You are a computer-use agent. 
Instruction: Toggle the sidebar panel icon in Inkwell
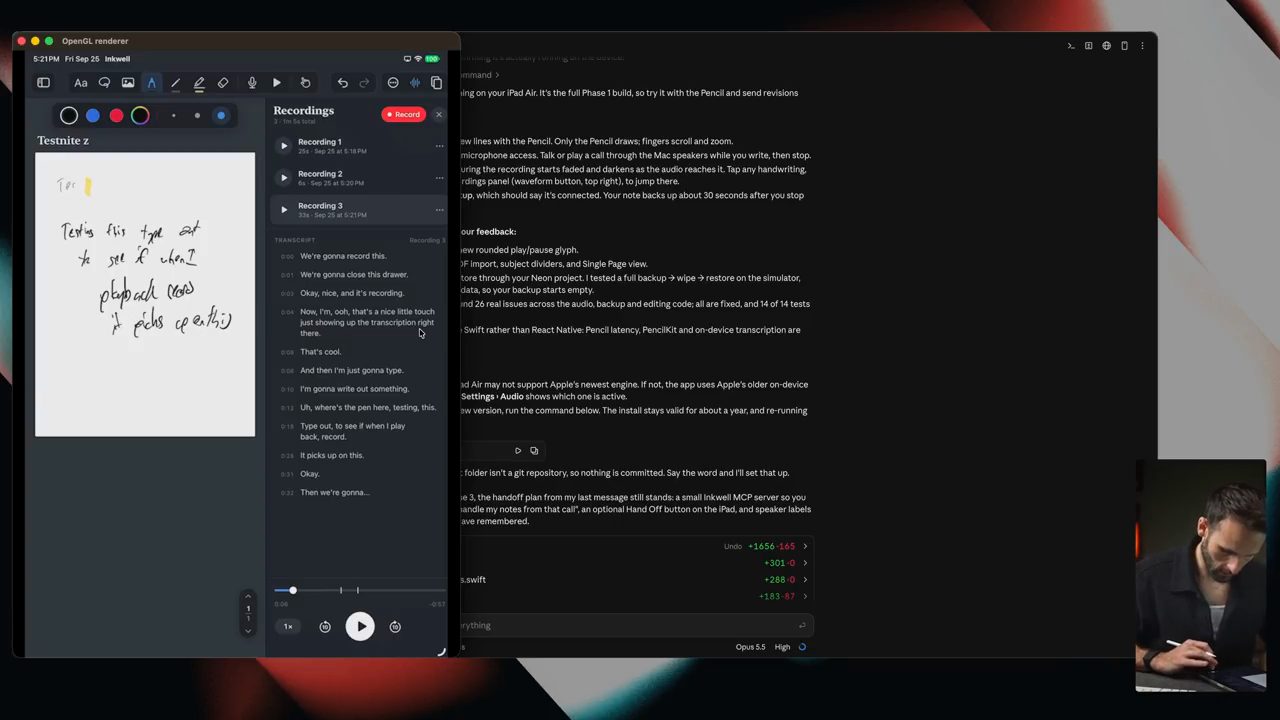tap(43, 83)
